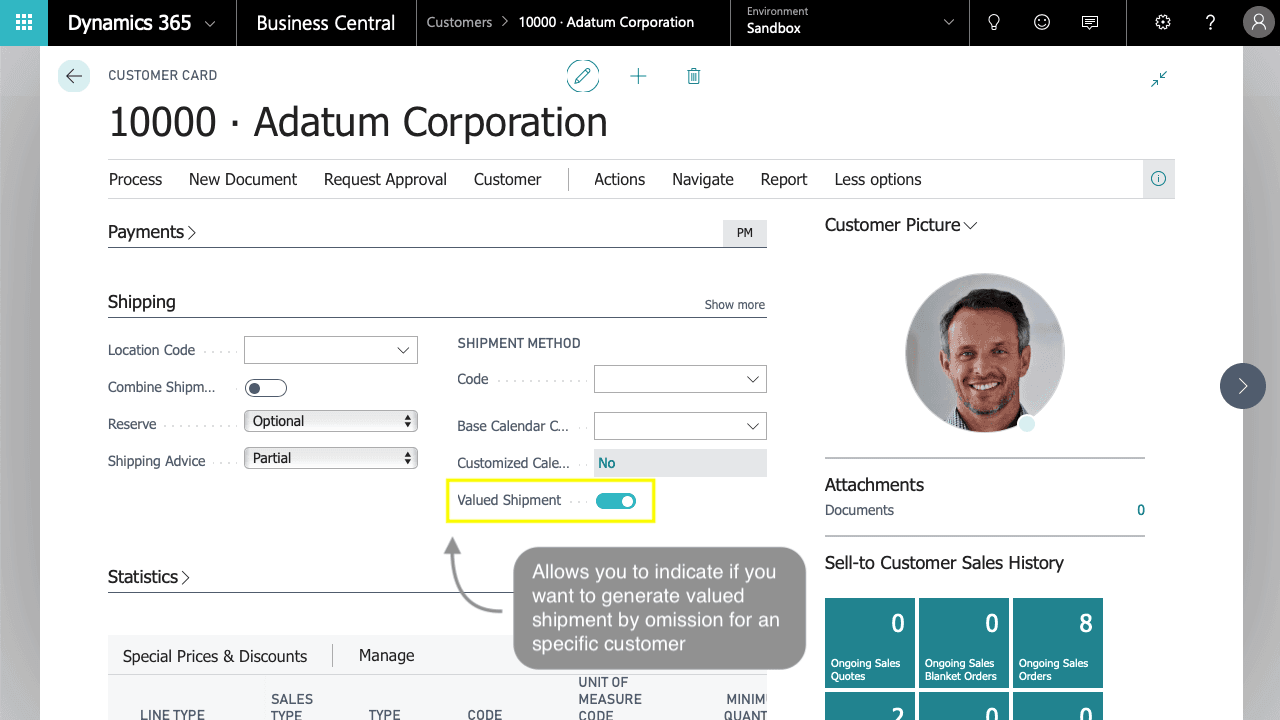Click the 10000 · Adatum Corporation breadcrumb
Viewport: 1280px width, 720px height.
pos(606,22)
